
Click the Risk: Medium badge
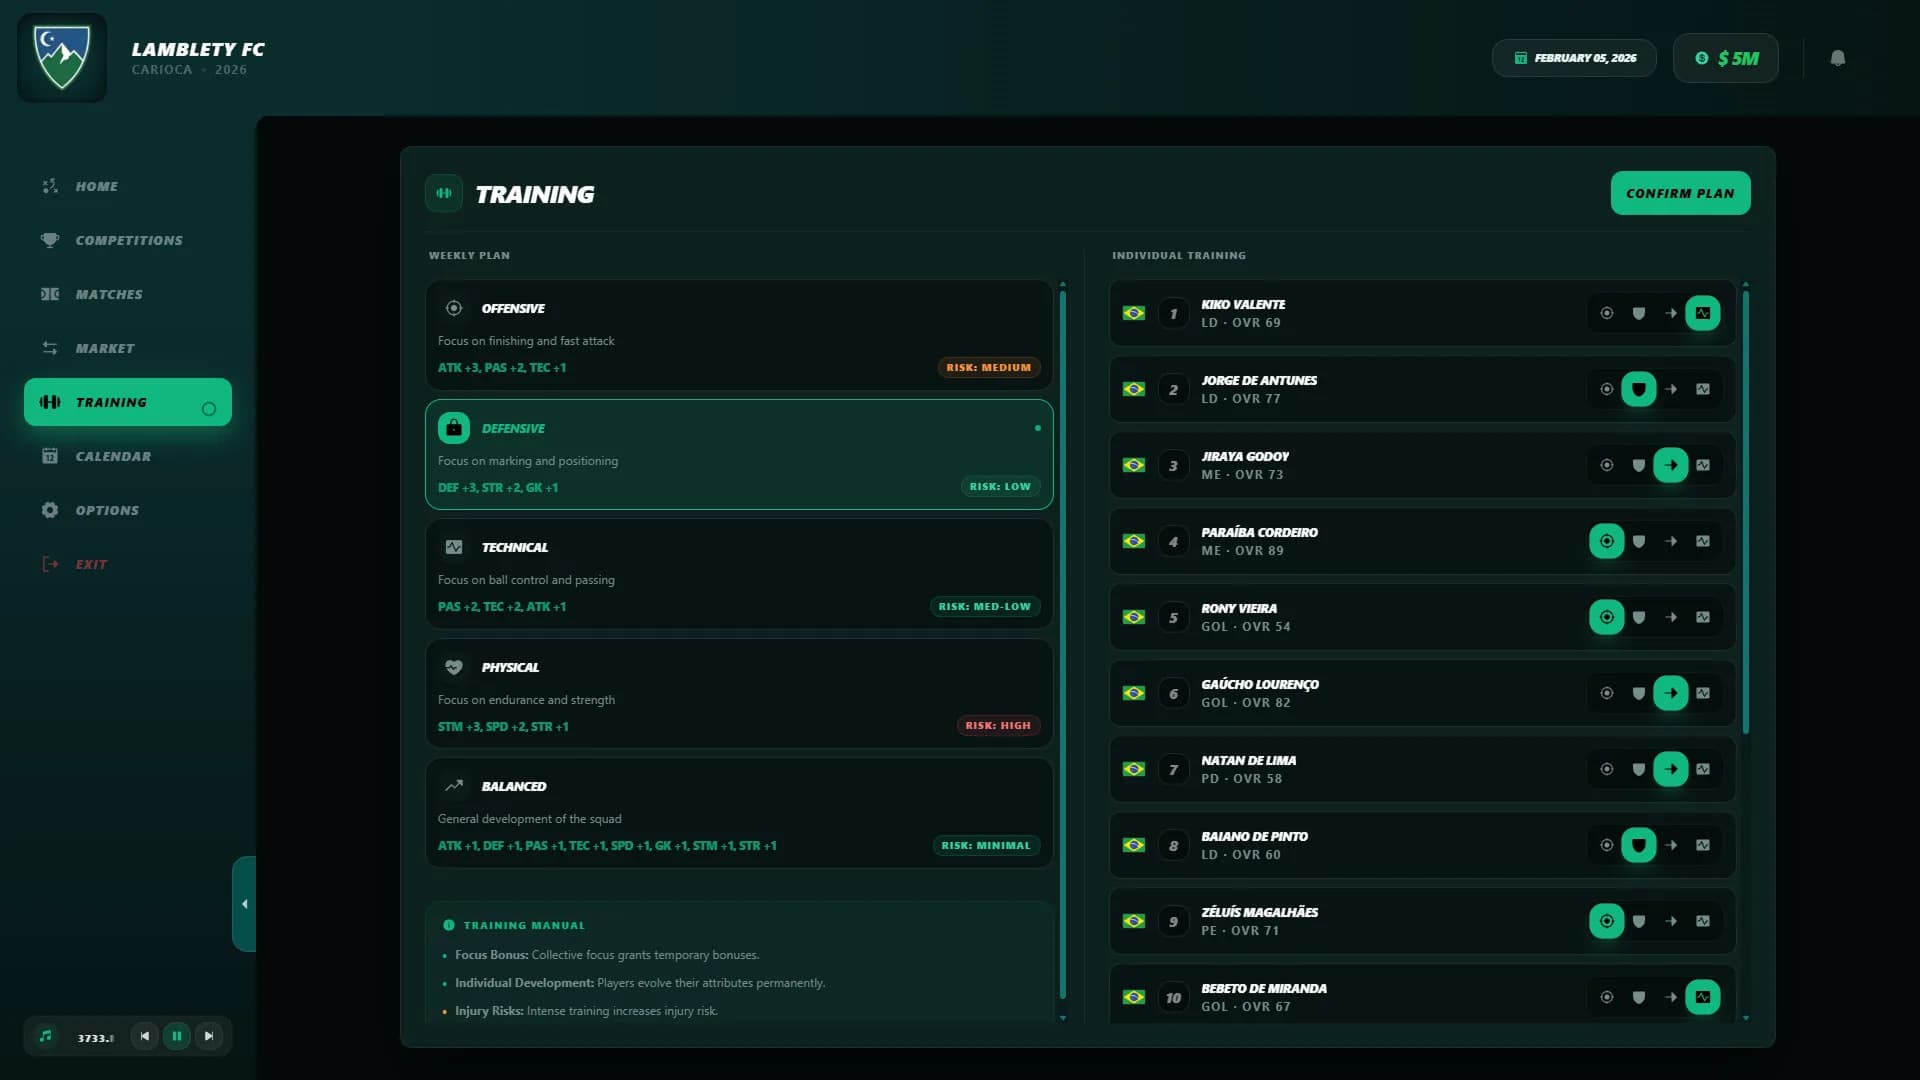[x=988, y=367]
